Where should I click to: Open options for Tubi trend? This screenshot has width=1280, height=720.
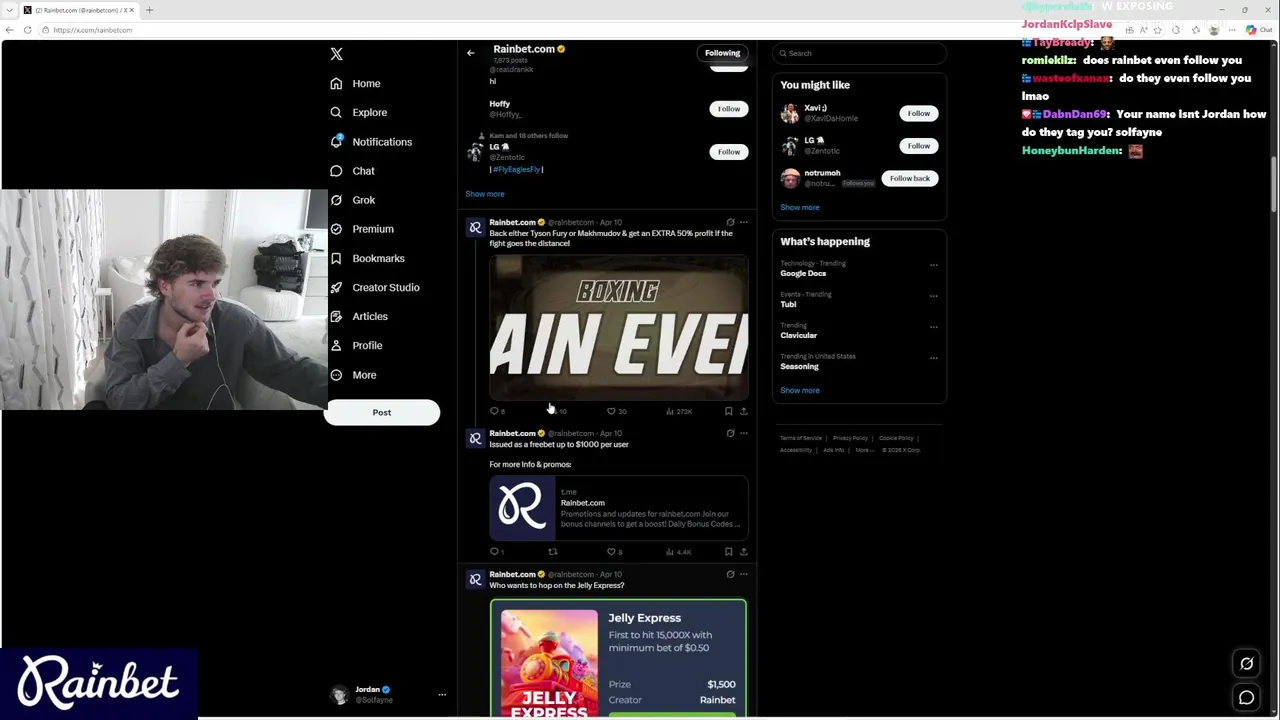pyautogui.click(x=933, y=296)
